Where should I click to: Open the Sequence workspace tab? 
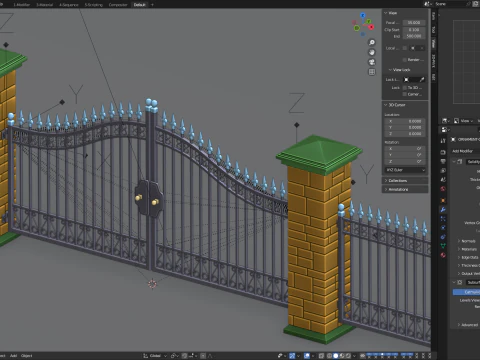(x=69, y=5)
